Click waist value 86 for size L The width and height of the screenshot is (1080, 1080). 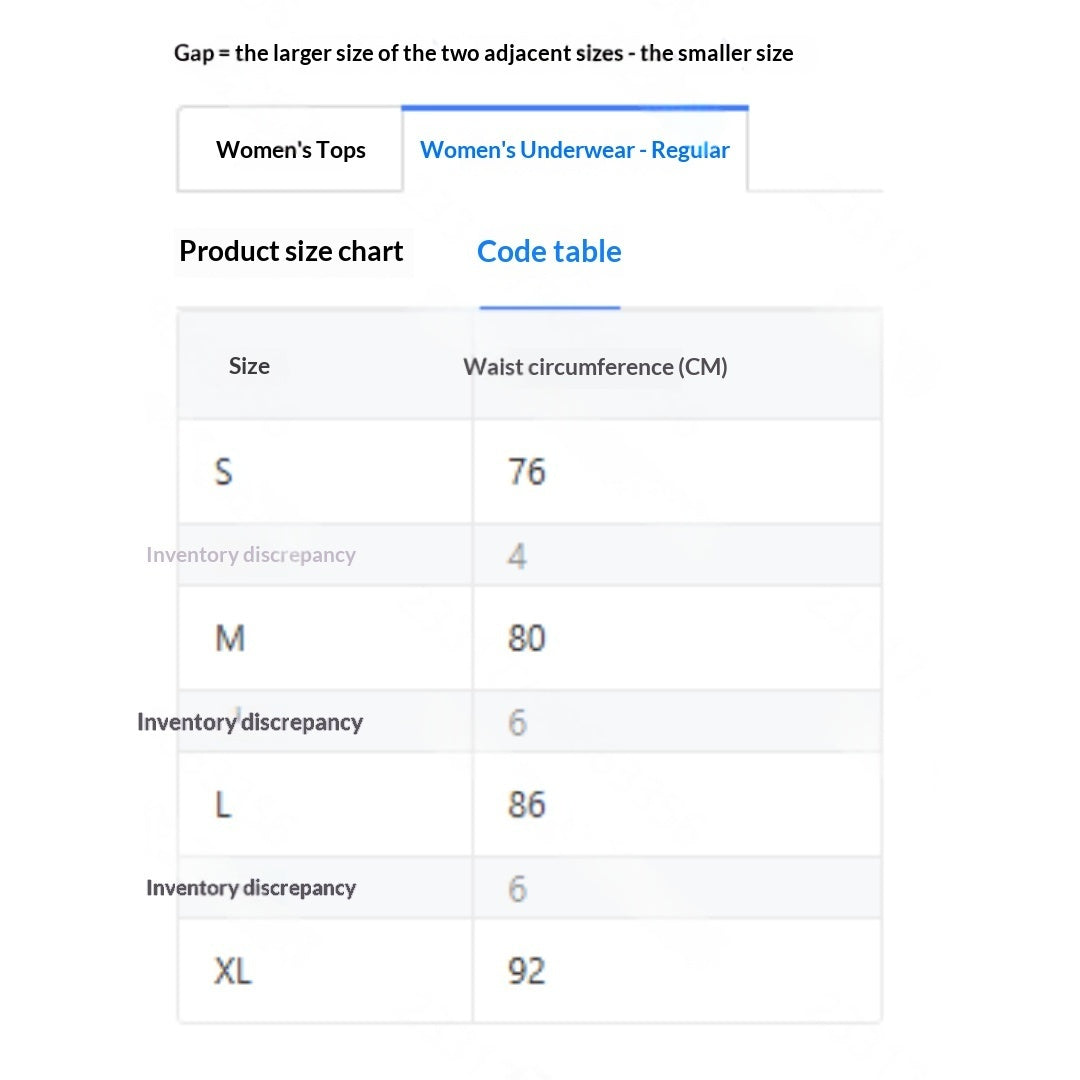tap(527, 804)
